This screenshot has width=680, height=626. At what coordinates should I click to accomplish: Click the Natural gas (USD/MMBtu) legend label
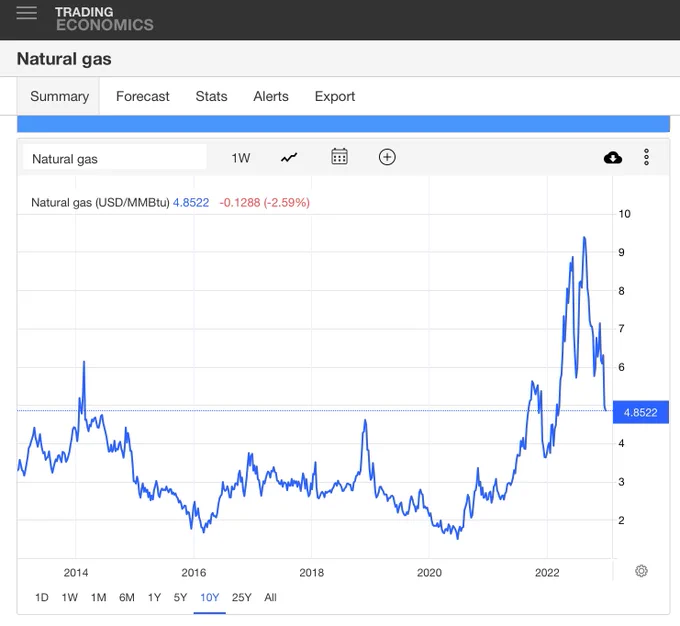tap(100, 203)
